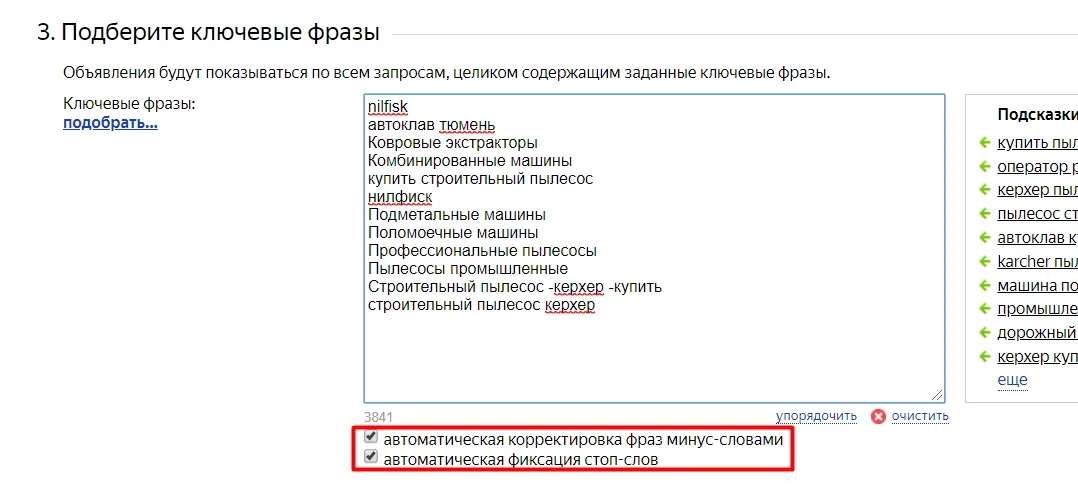Click the "подобрать..." keyword selection link
The height and width of the screenshot is (492, 1078).
point(110,123)
